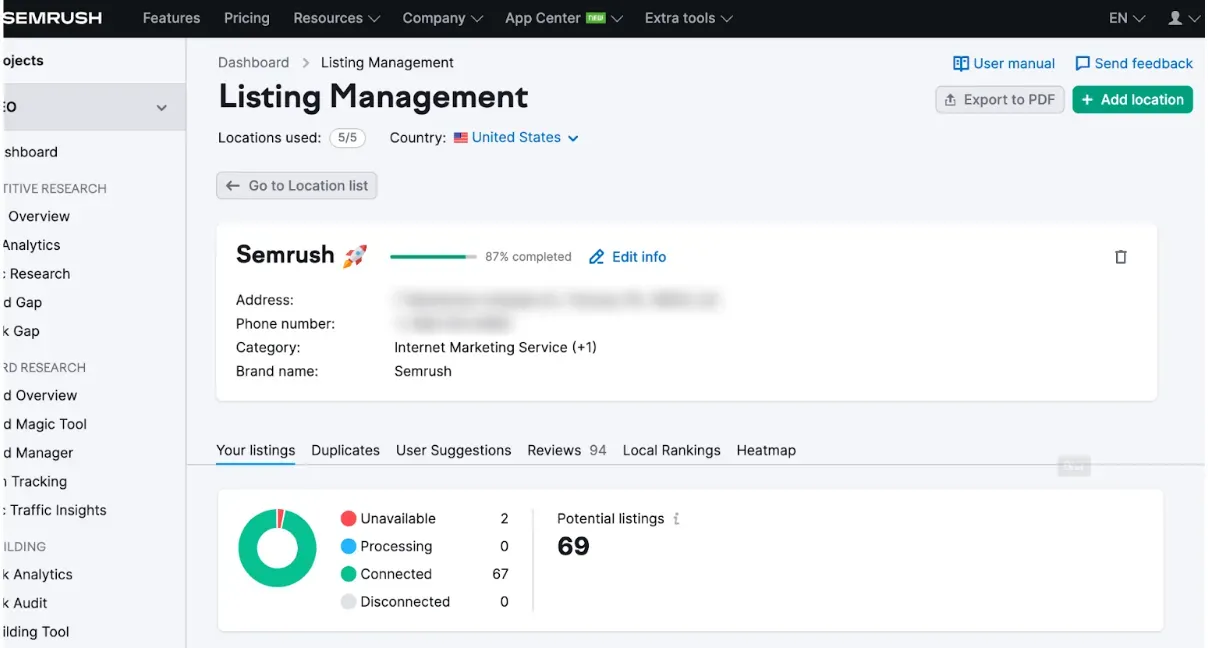Screen dimensions: 1208x648
Task: Click the Semrush logo
Action: [52, 18]
